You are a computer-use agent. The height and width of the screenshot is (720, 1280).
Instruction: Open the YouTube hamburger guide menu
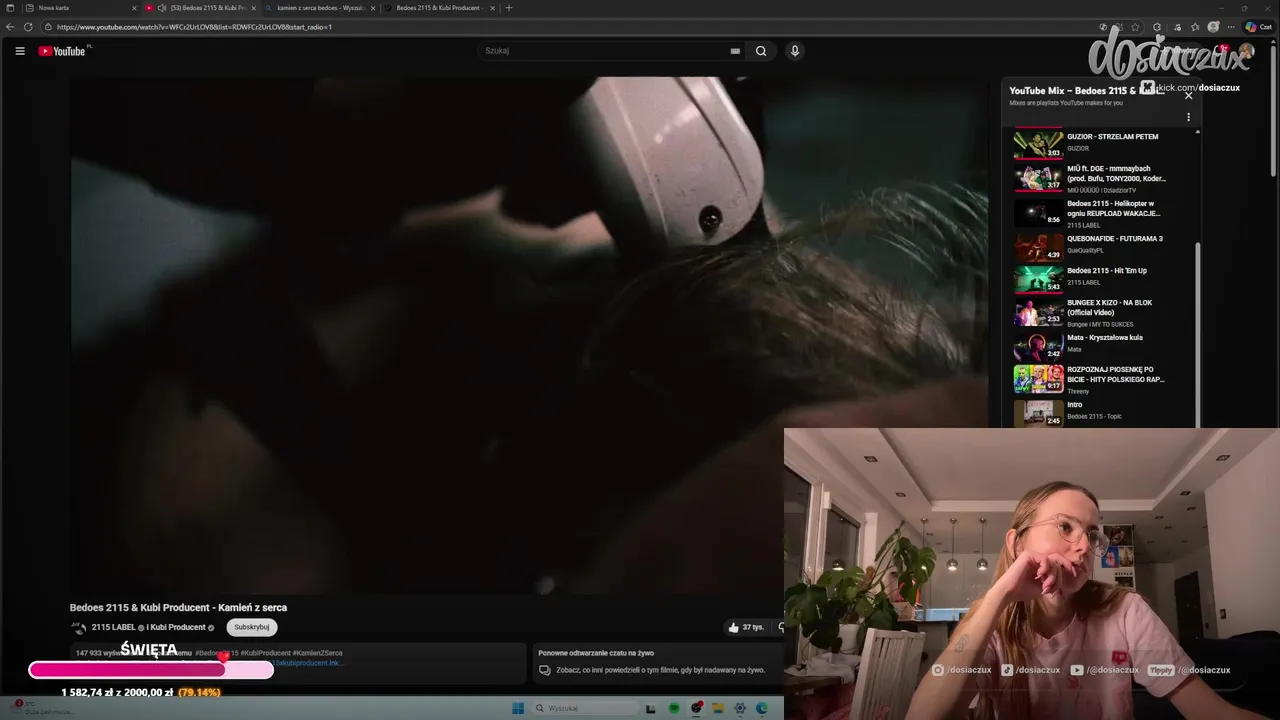20,51
